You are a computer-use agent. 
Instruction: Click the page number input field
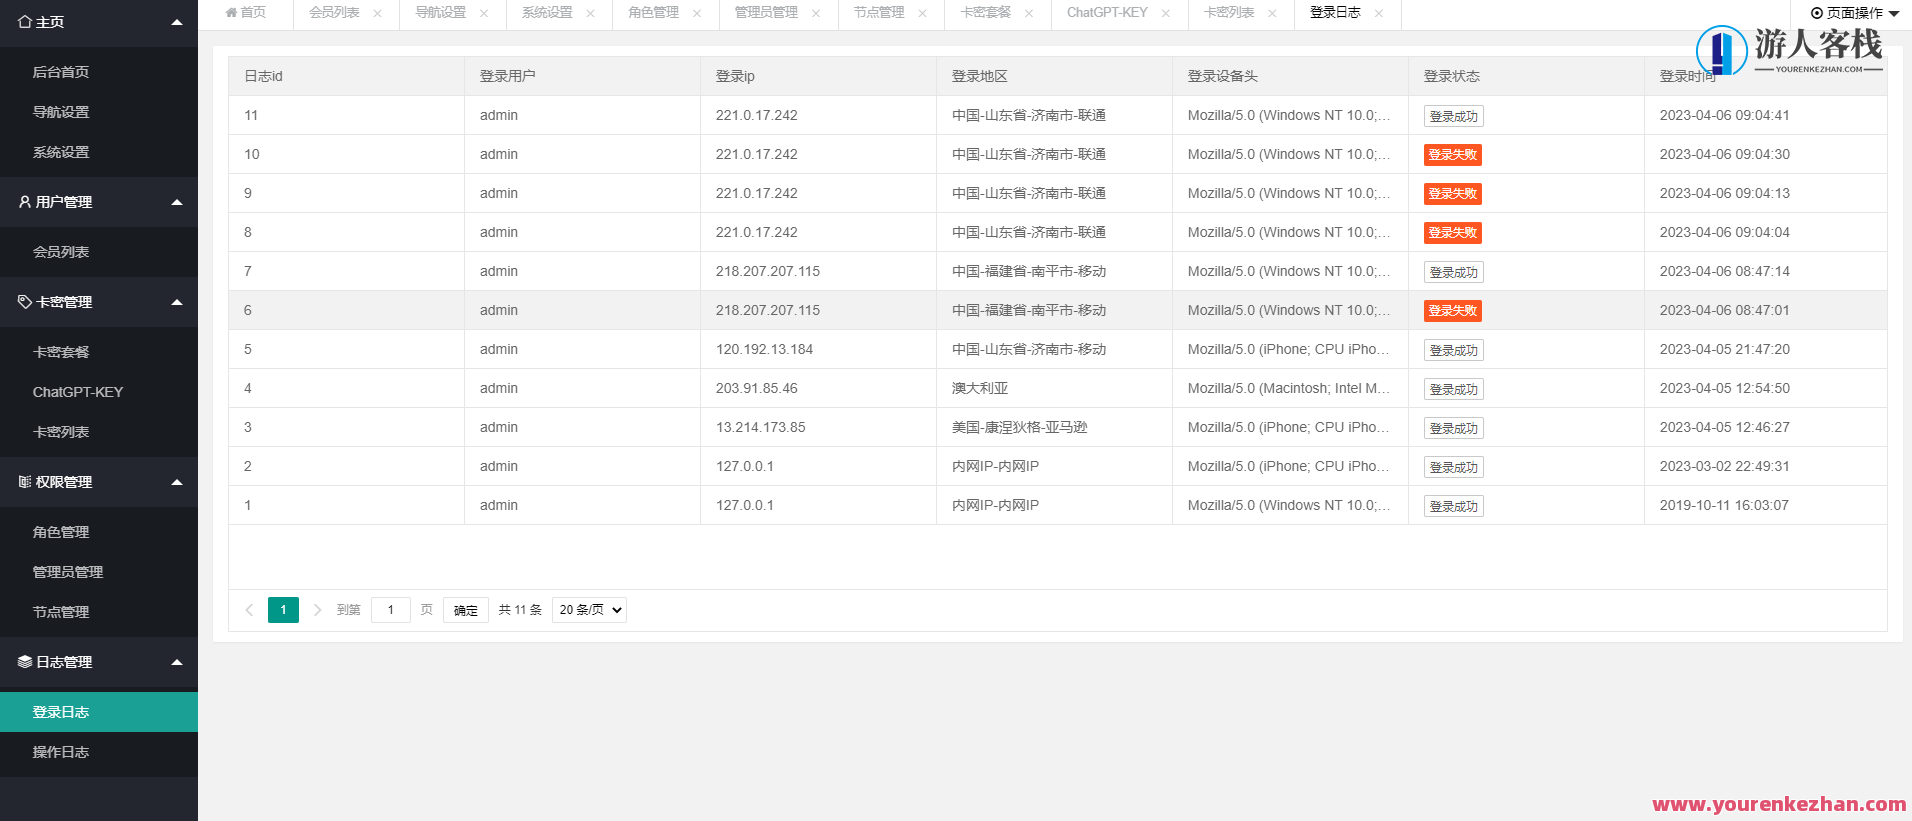pyautogui.click(x=390, y=610)
